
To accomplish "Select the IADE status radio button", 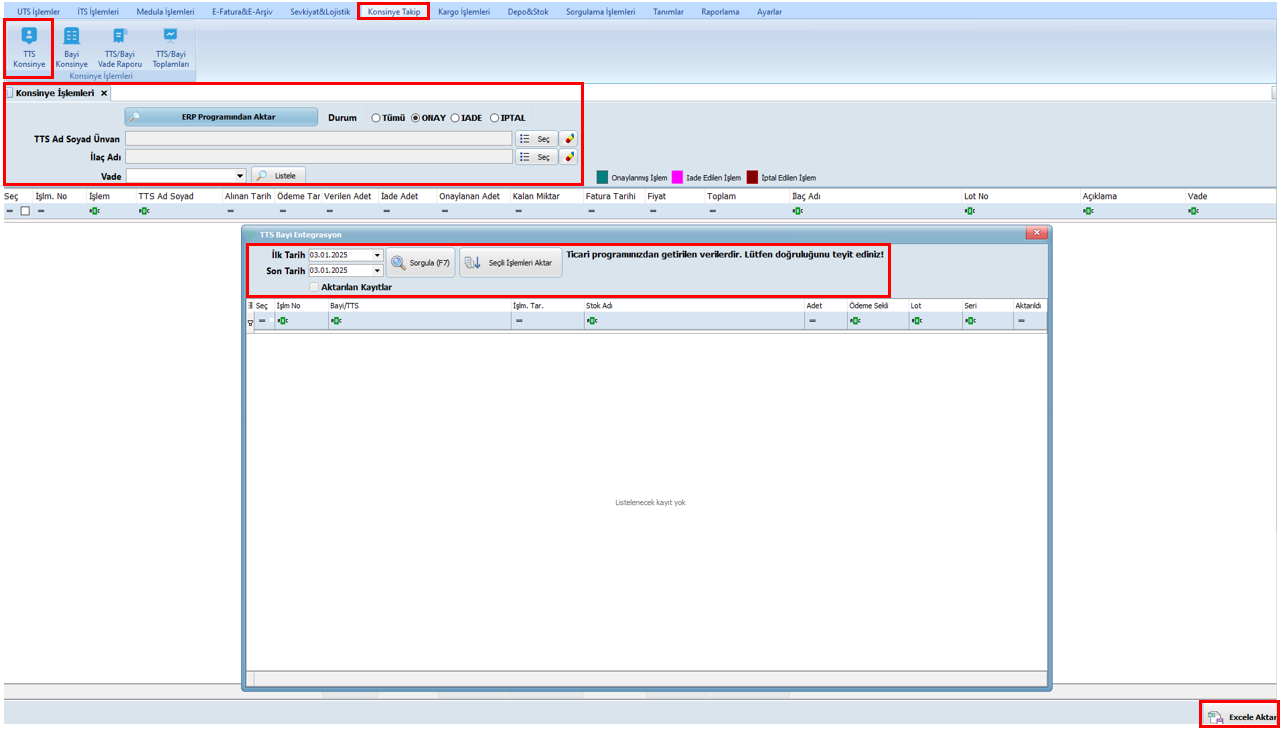I will (455, 118).
